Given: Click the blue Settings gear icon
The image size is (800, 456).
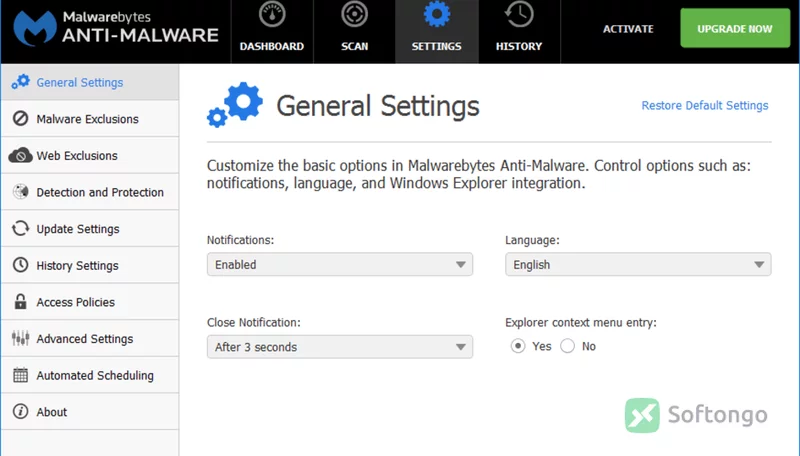Looking at the screenshot, I should coord(437,14).
